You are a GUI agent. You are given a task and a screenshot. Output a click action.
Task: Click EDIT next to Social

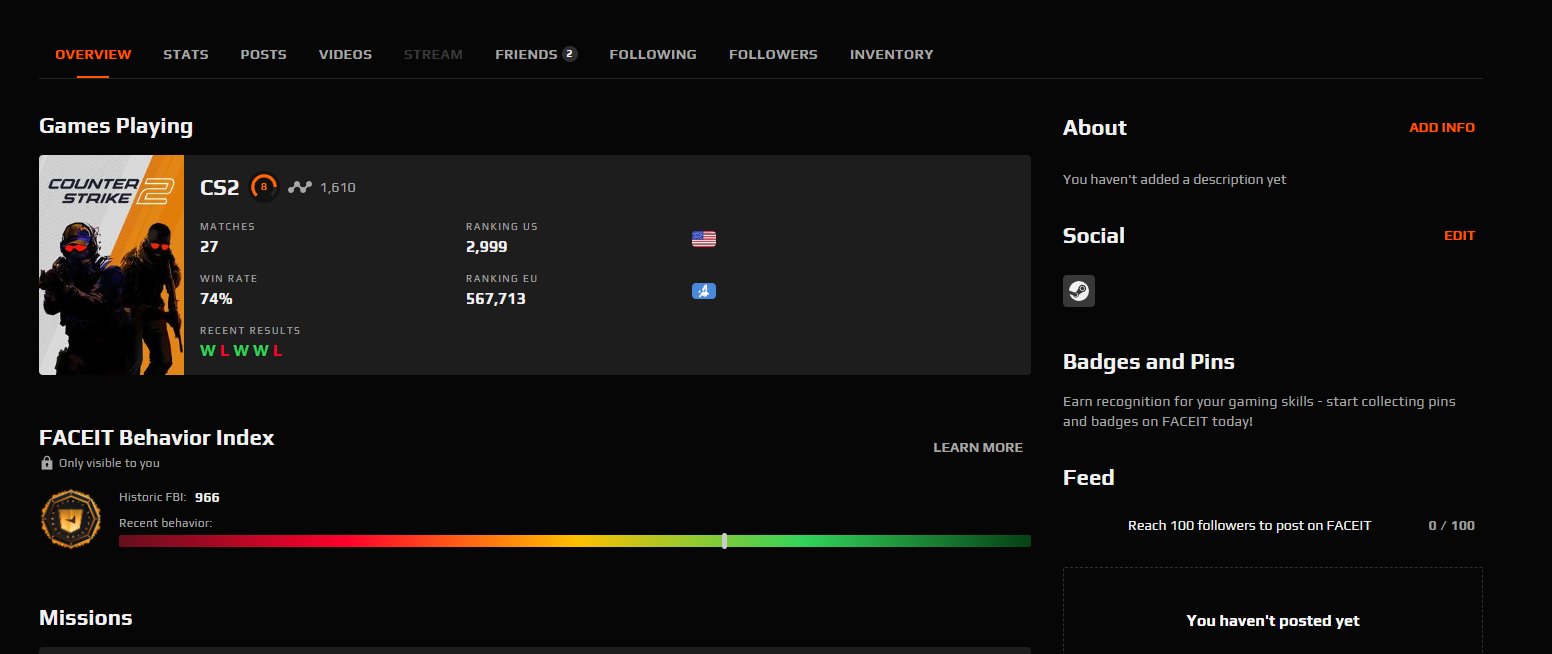pos(1459,236)
